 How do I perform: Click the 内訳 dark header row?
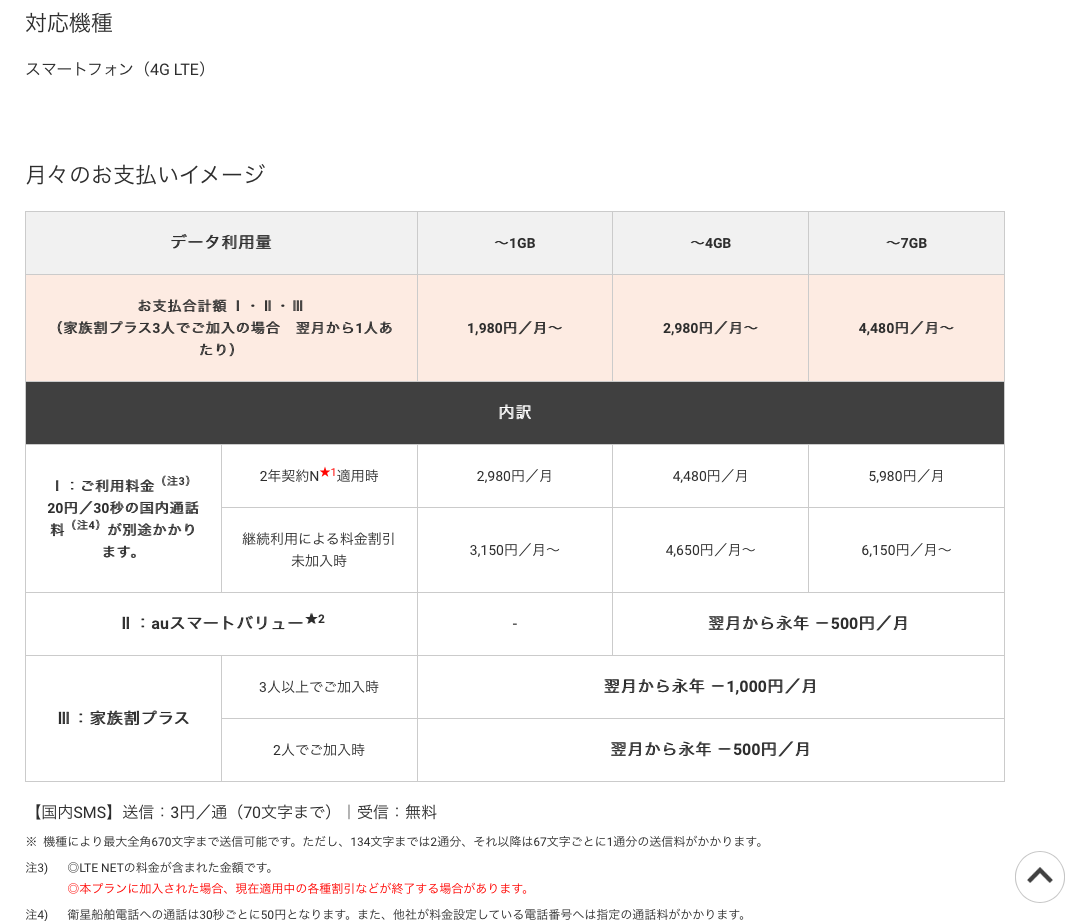point(515,413)
